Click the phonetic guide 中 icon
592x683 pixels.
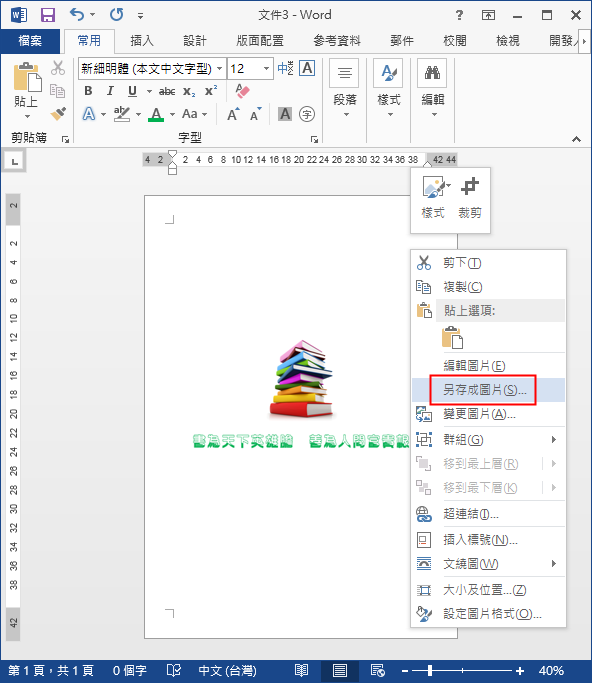pyautogui.click(x=285, y=68)
